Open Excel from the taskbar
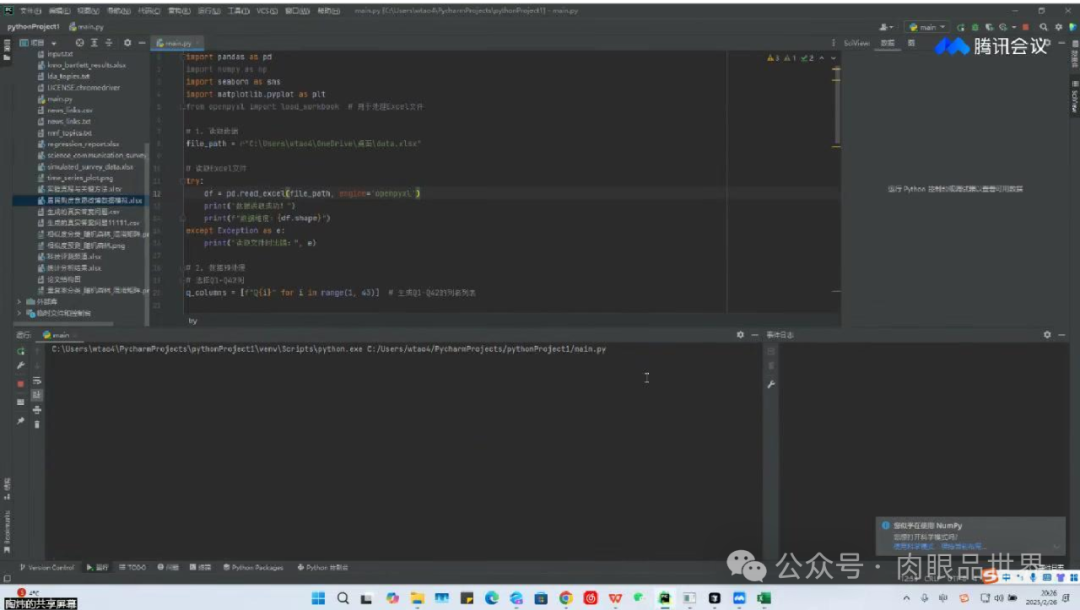The width and height of the screenshot is (1080, 610). [x=764, y=598]
